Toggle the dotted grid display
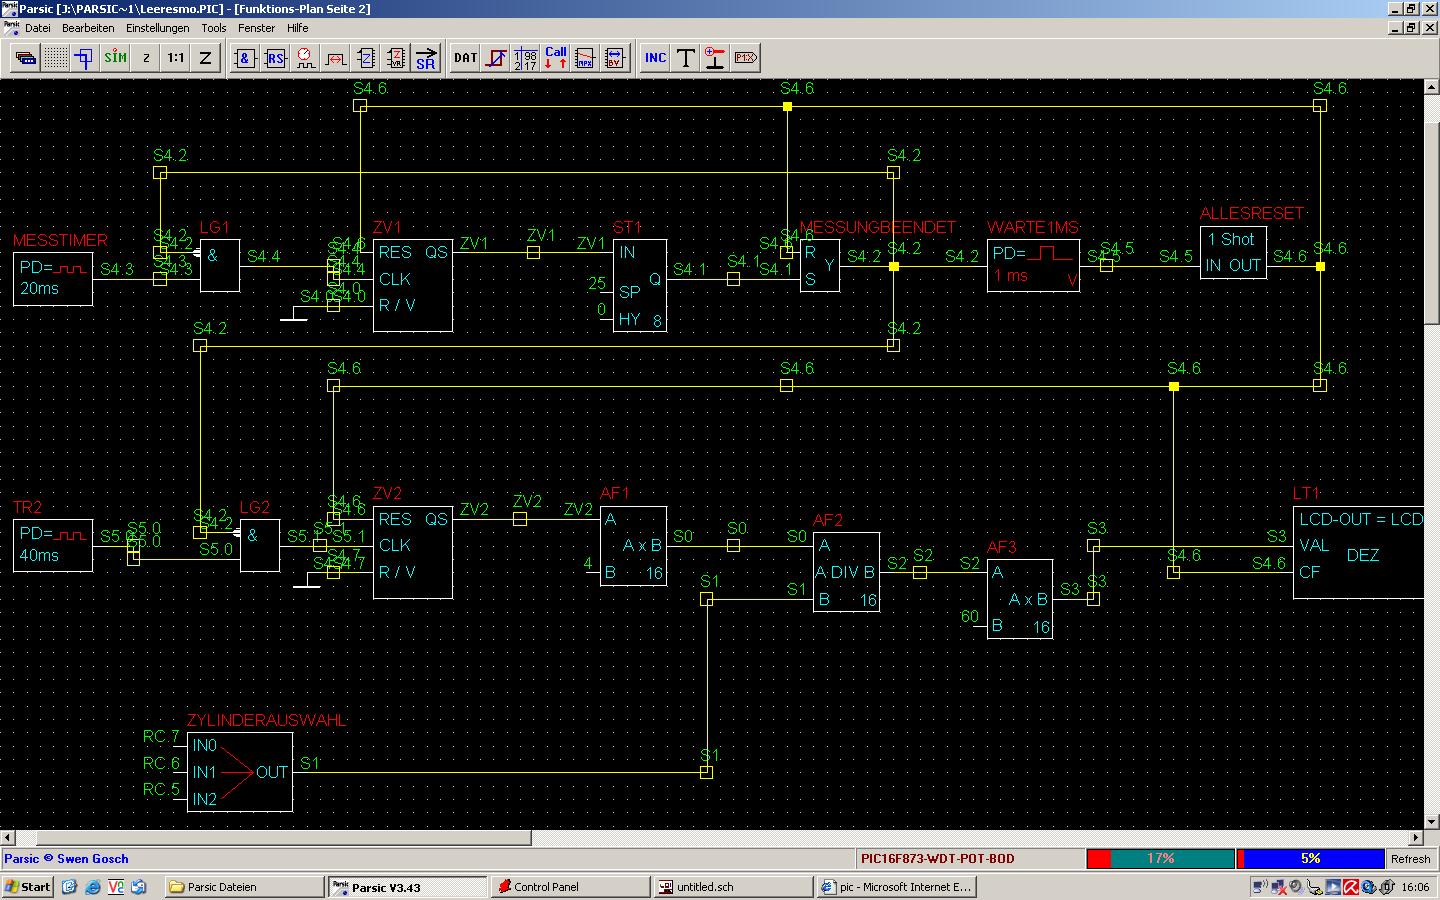Viewport: 1440px width, 900px height. click(x=55, y=58)
